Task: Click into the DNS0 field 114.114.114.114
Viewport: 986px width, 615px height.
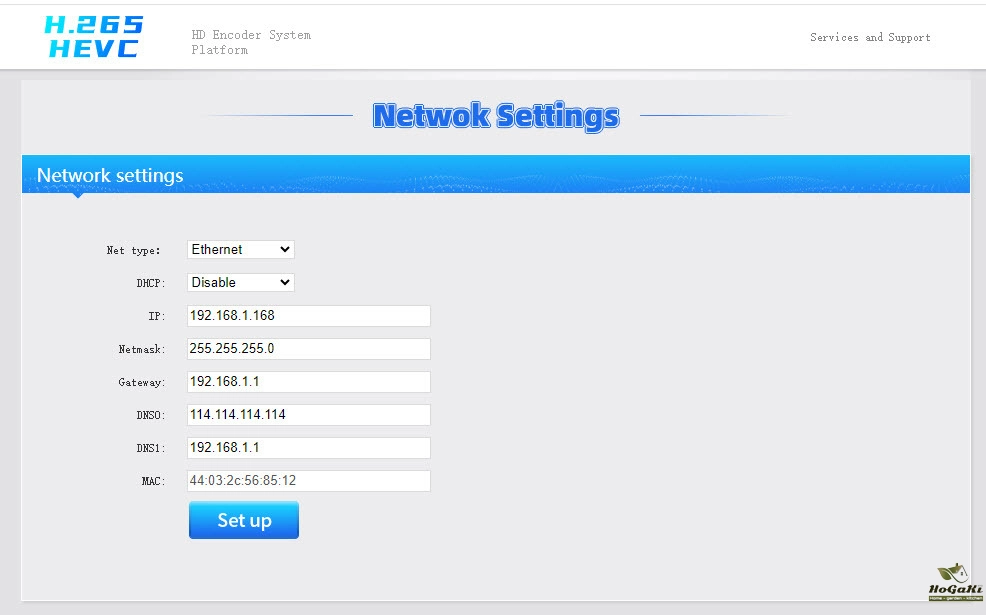Action: [x=309, y=414]
